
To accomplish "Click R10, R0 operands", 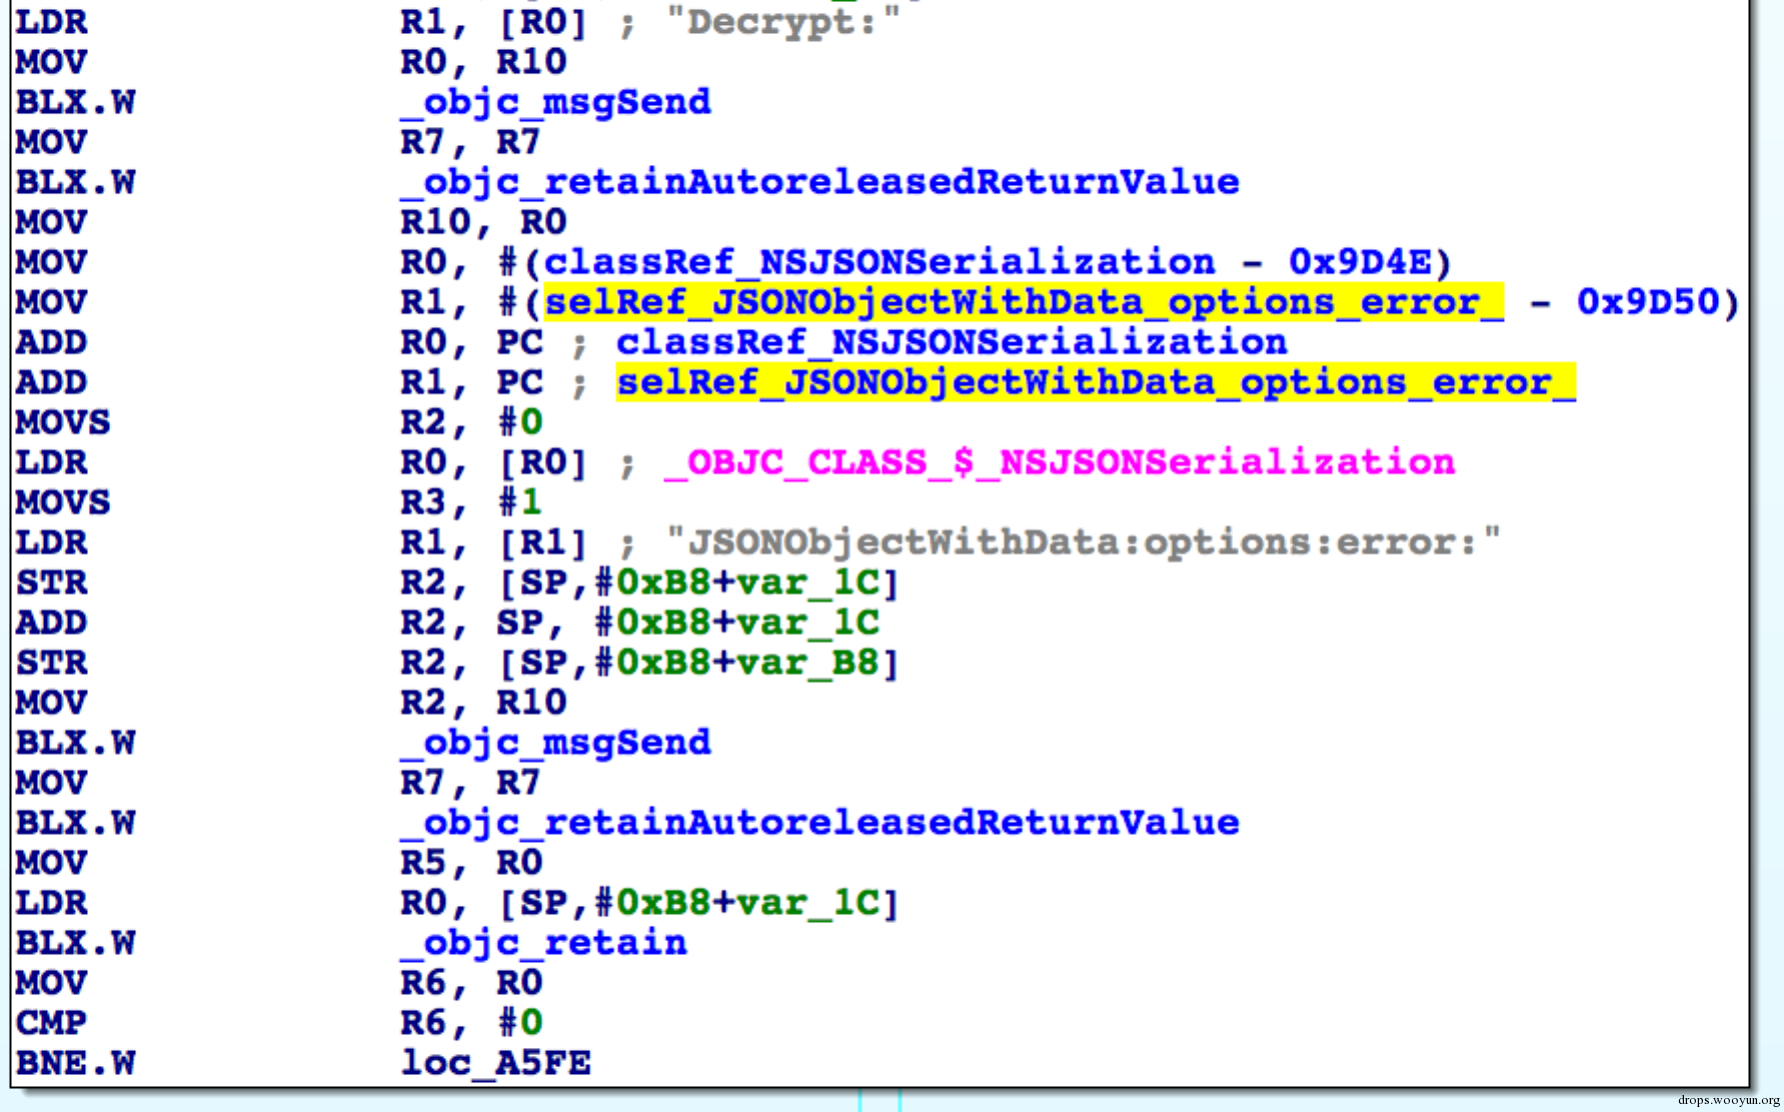I will point(483,222).
